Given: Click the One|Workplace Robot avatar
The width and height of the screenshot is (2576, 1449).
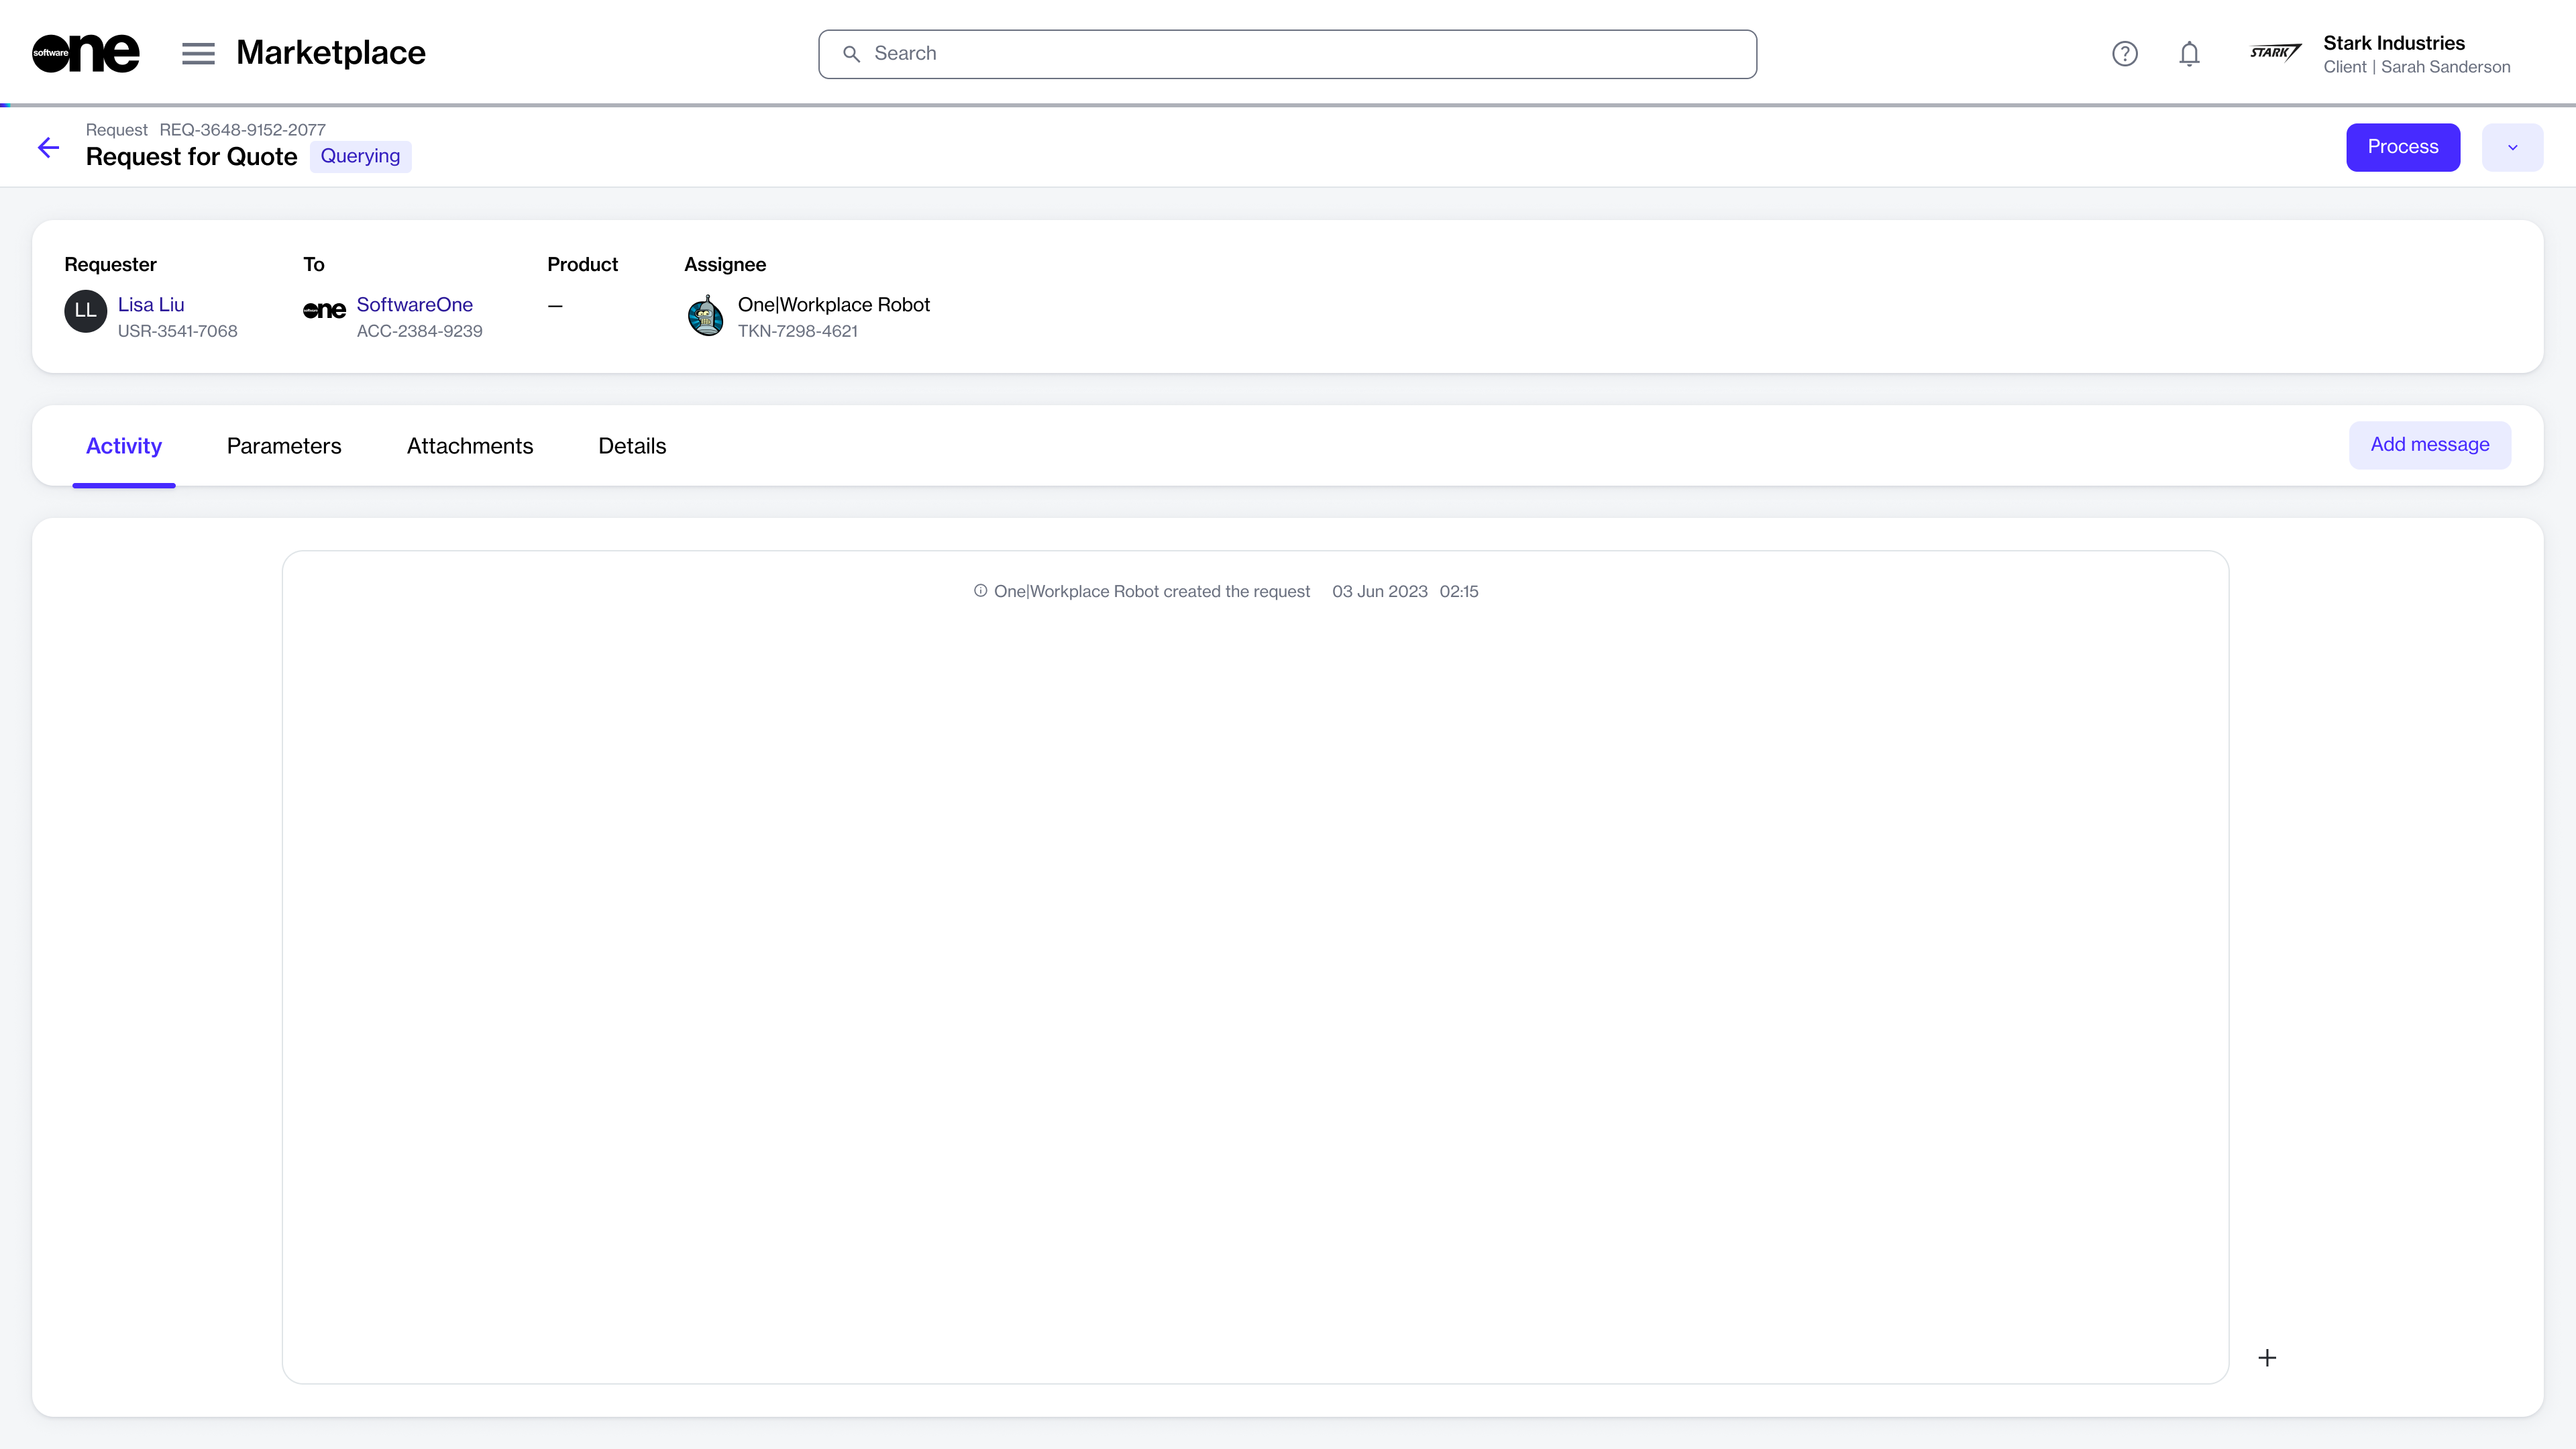Looking at the screenshot, I should click(706, 316).
